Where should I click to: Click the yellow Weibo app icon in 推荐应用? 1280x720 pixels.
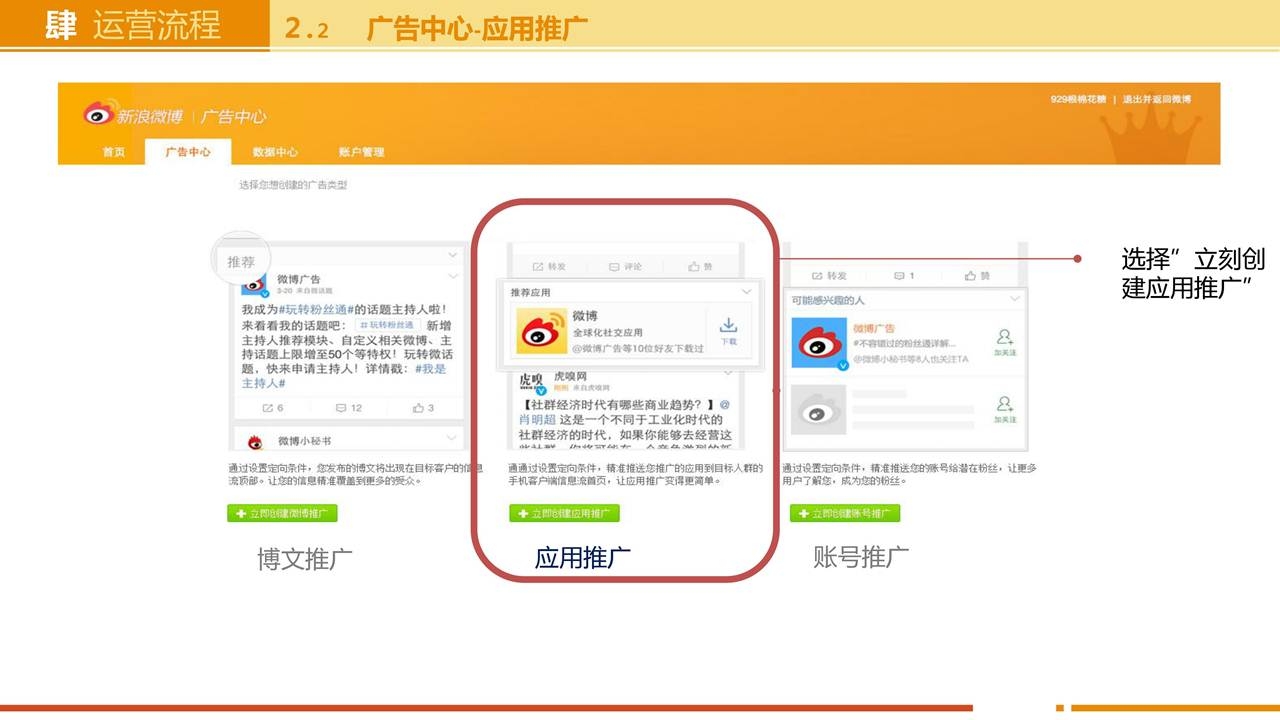pyautogui.click(x=541, y=332)
